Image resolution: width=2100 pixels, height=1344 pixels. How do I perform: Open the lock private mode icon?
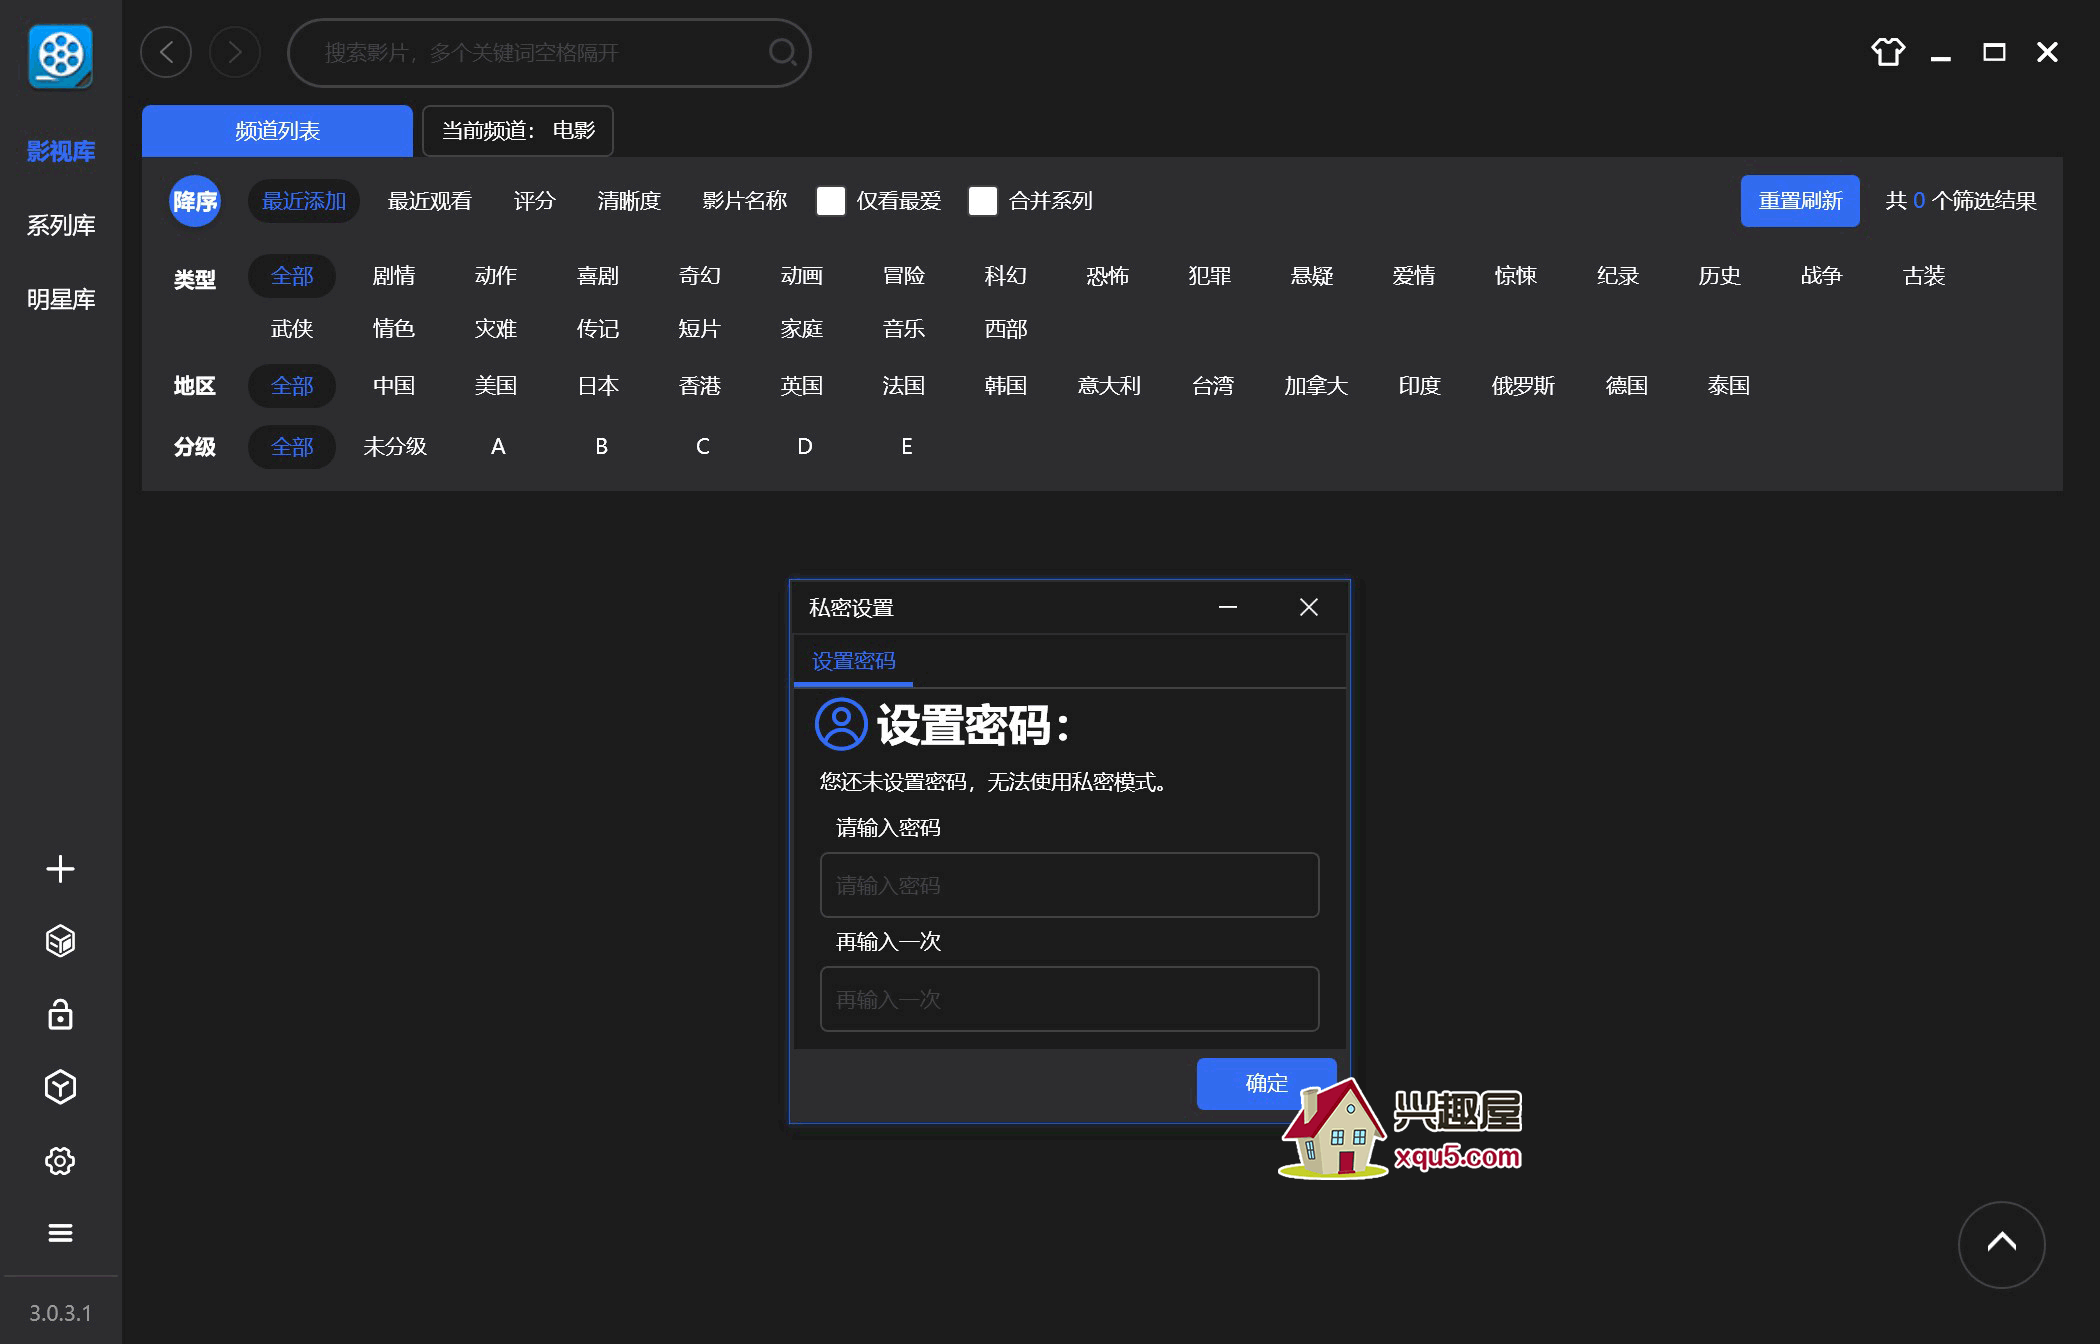pos(60,1014)
